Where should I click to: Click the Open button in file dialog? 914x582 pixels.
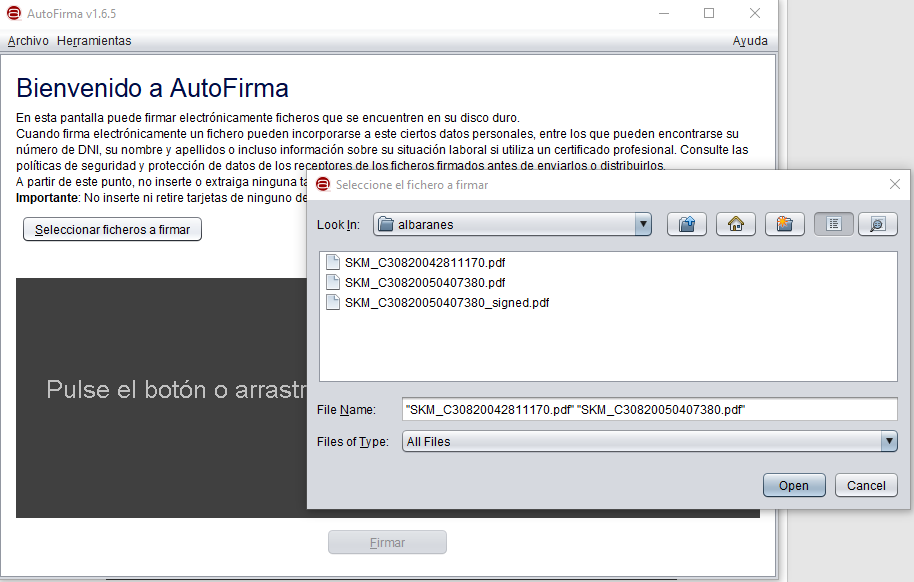(x=794, y=485)
